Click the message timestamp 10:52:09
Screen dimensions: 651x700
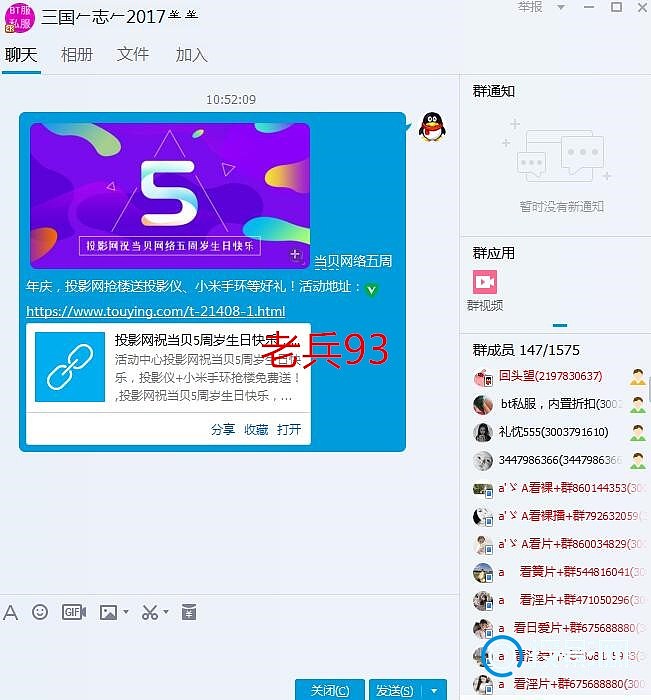coord(231,99)
